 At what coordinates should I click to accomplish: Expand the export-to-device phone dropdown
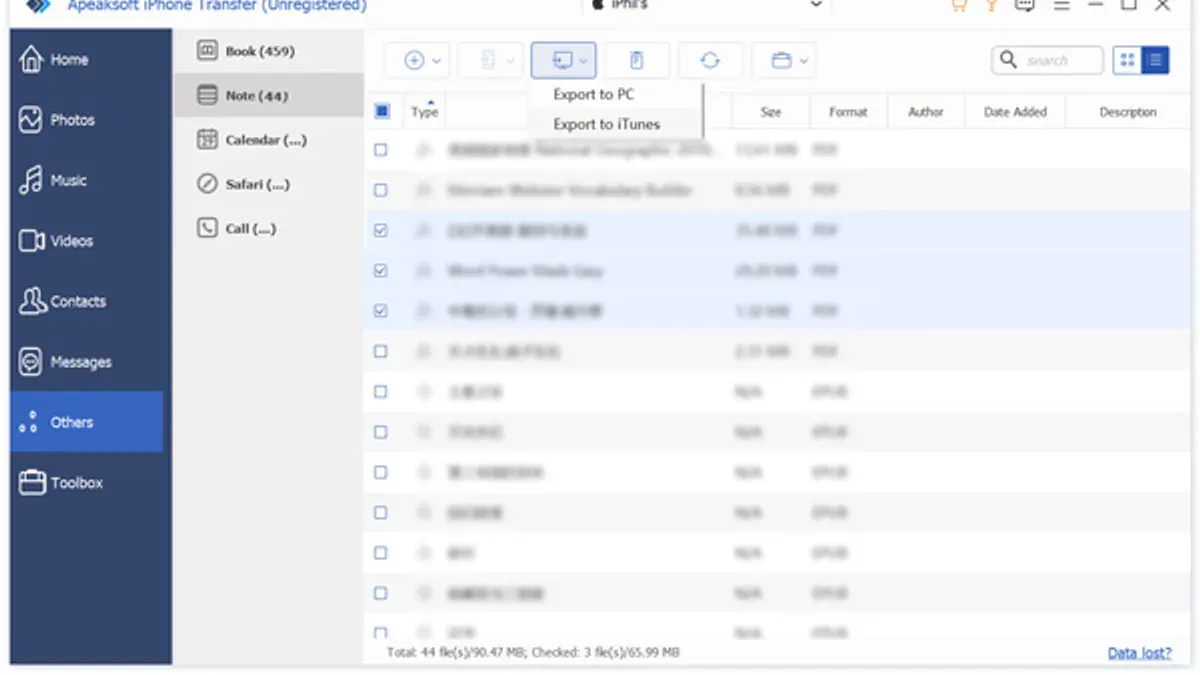(491, 61)
